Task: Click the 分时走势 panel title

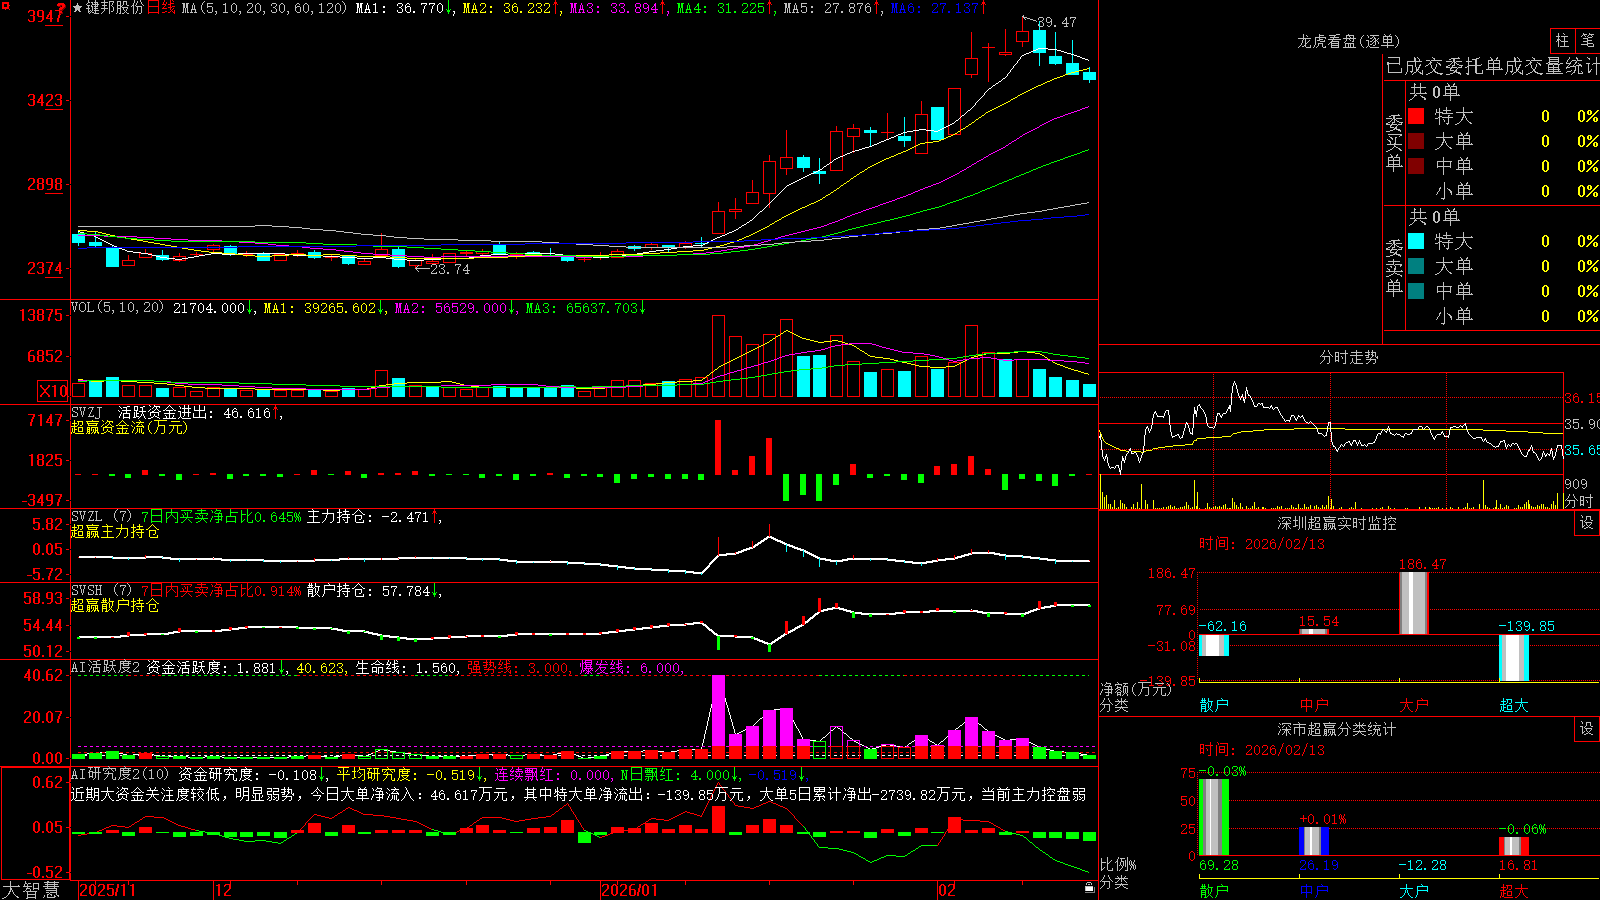Action: (1348, 357)
